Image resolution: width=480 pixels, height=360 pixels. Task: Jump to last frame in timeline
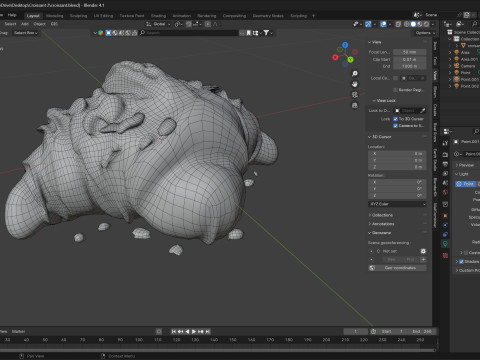point(208,331)
